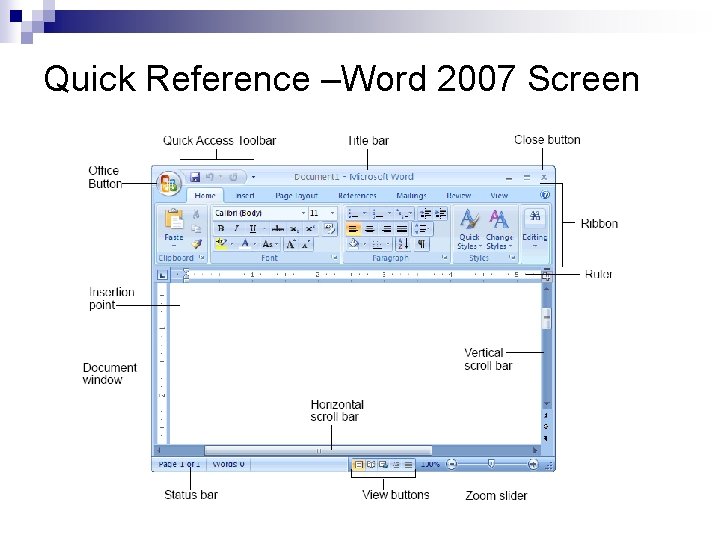Switch to the Page Layout tab
The image size is (720, 540).
[297, 196]
